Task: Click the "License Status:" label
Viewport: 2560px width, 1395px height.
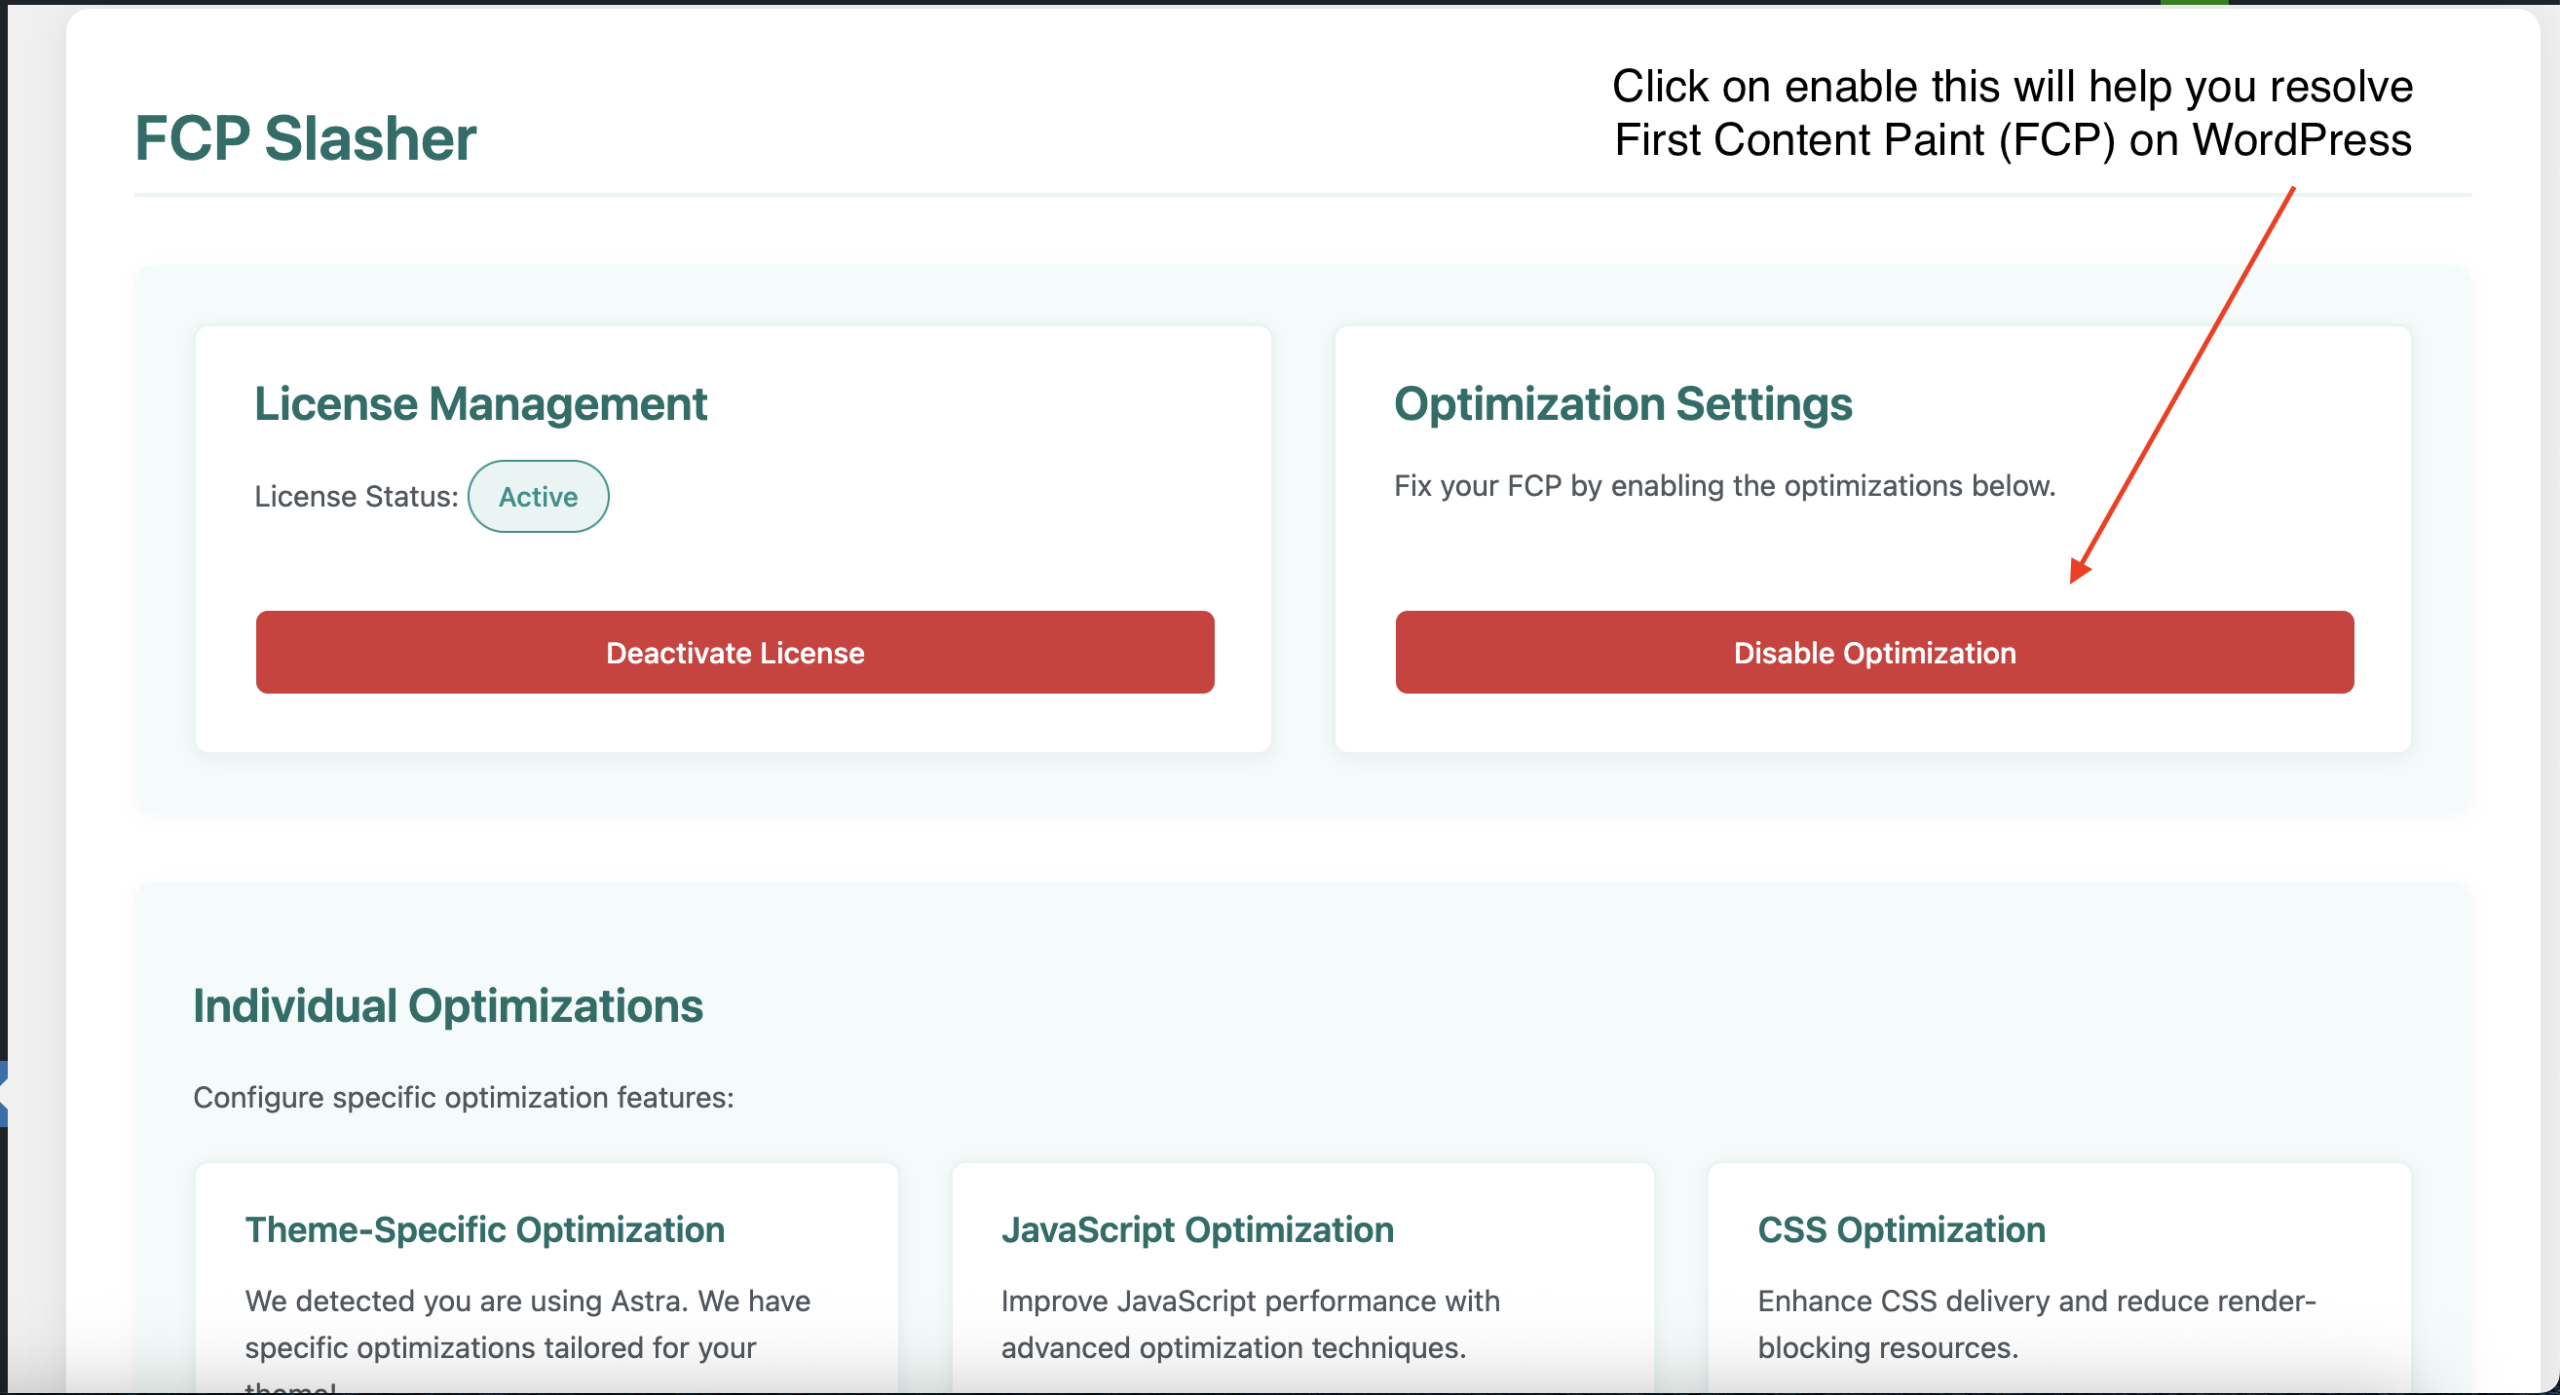Action: [356, 496]
